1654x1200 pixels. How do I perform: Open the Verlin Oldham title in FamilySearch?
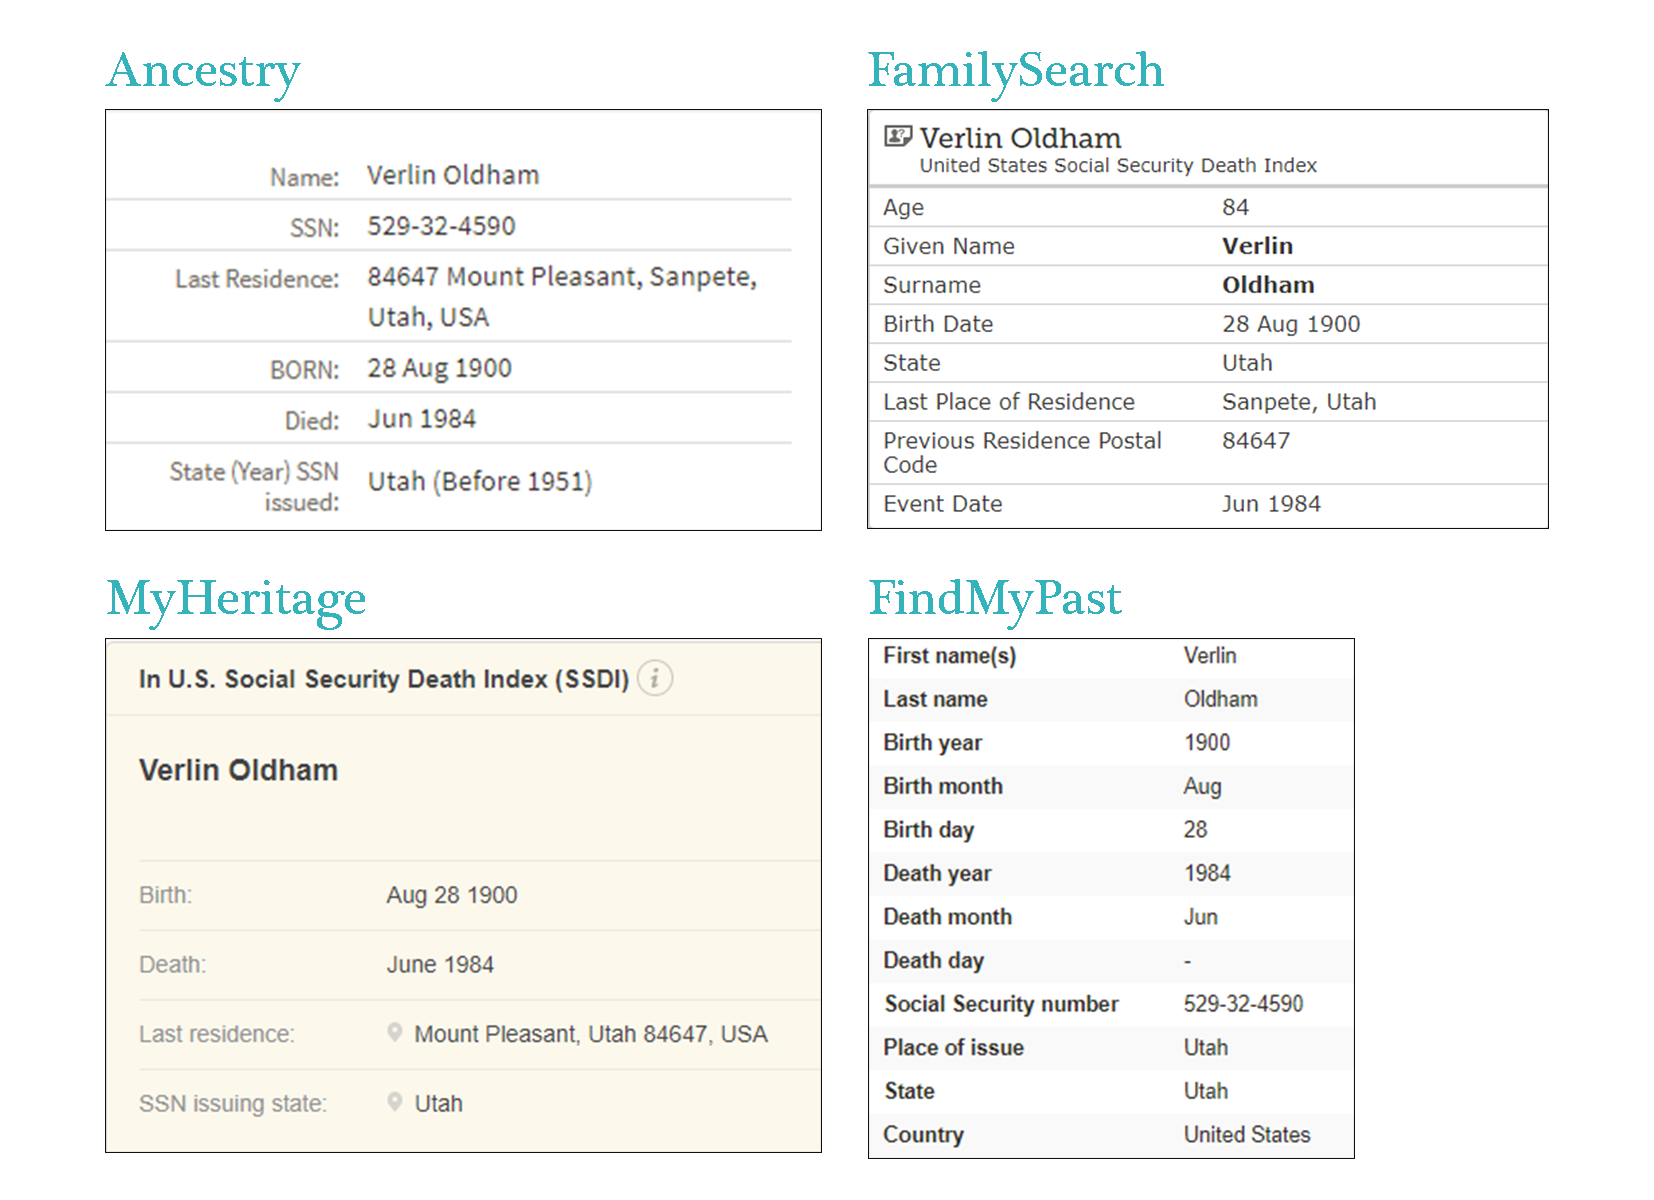(x=1020, y=138)
